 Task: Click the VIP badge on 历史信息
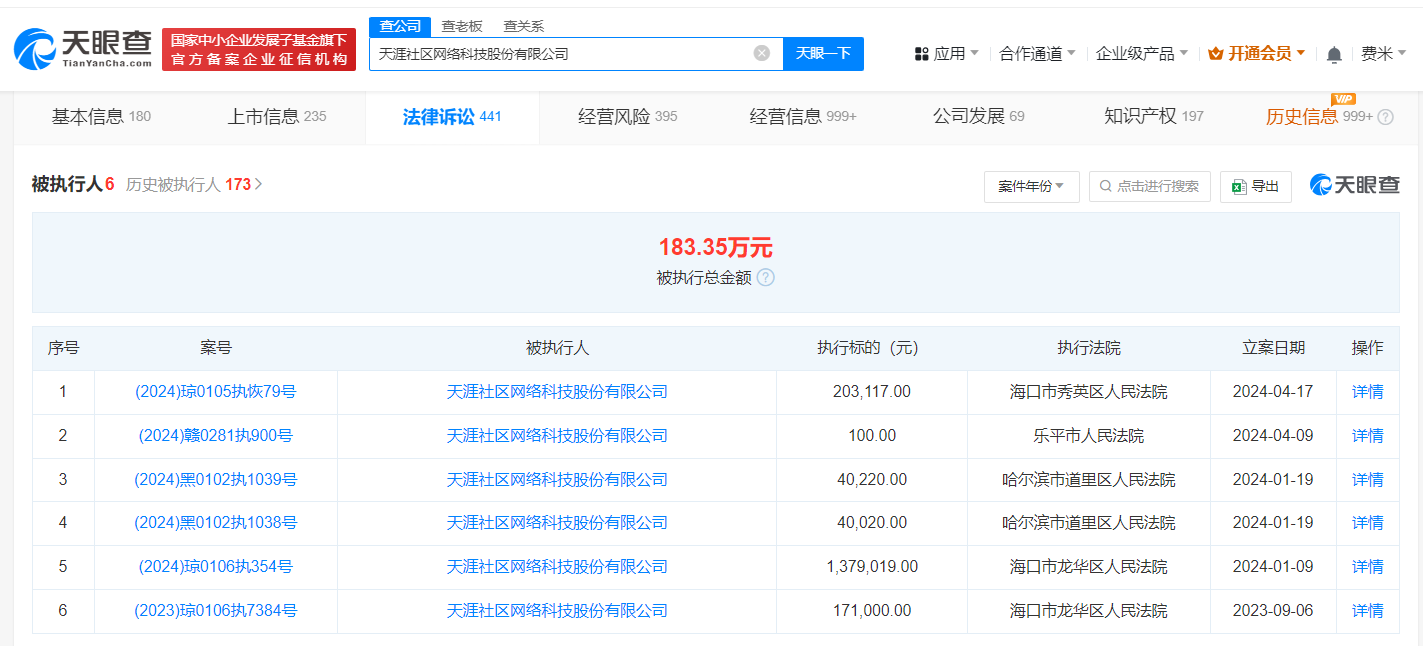[x=1343, y=100]
